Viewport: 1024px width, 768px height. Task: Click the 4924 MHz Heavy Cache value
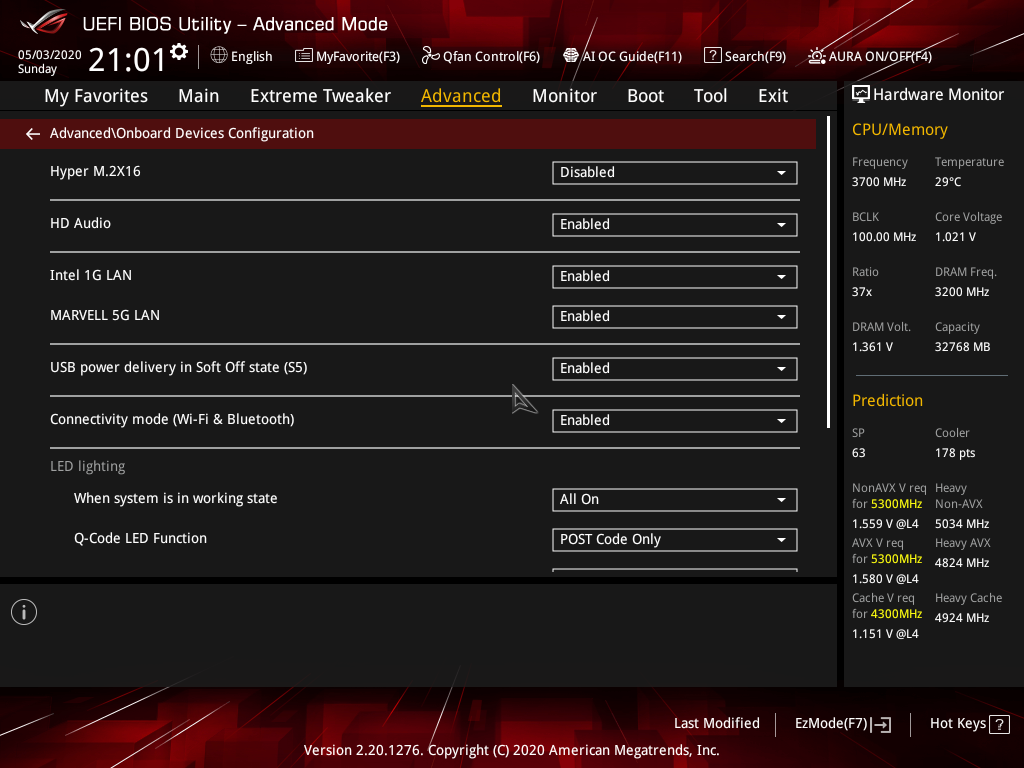tap(961, 618)
